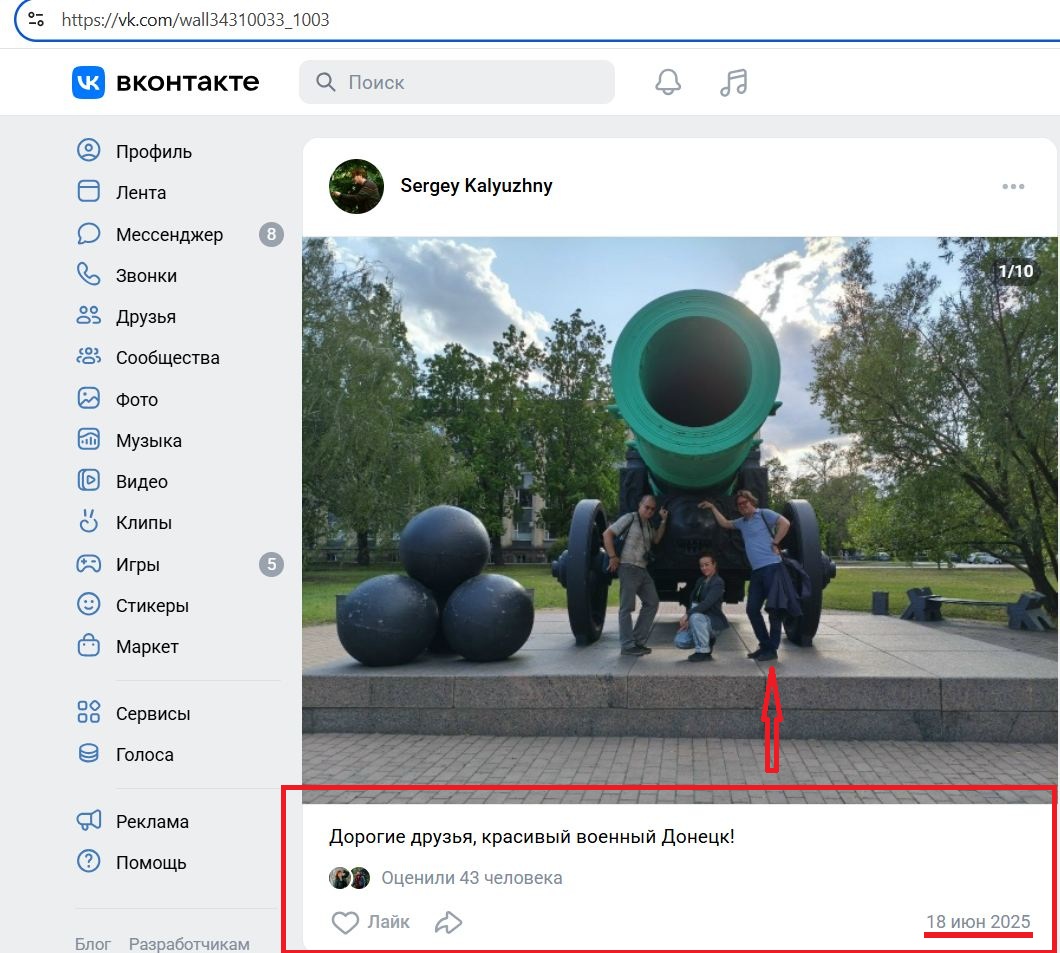Click the Games controller icon
Viewport: 1060px width, 953px height.
(x=89, y=564)
